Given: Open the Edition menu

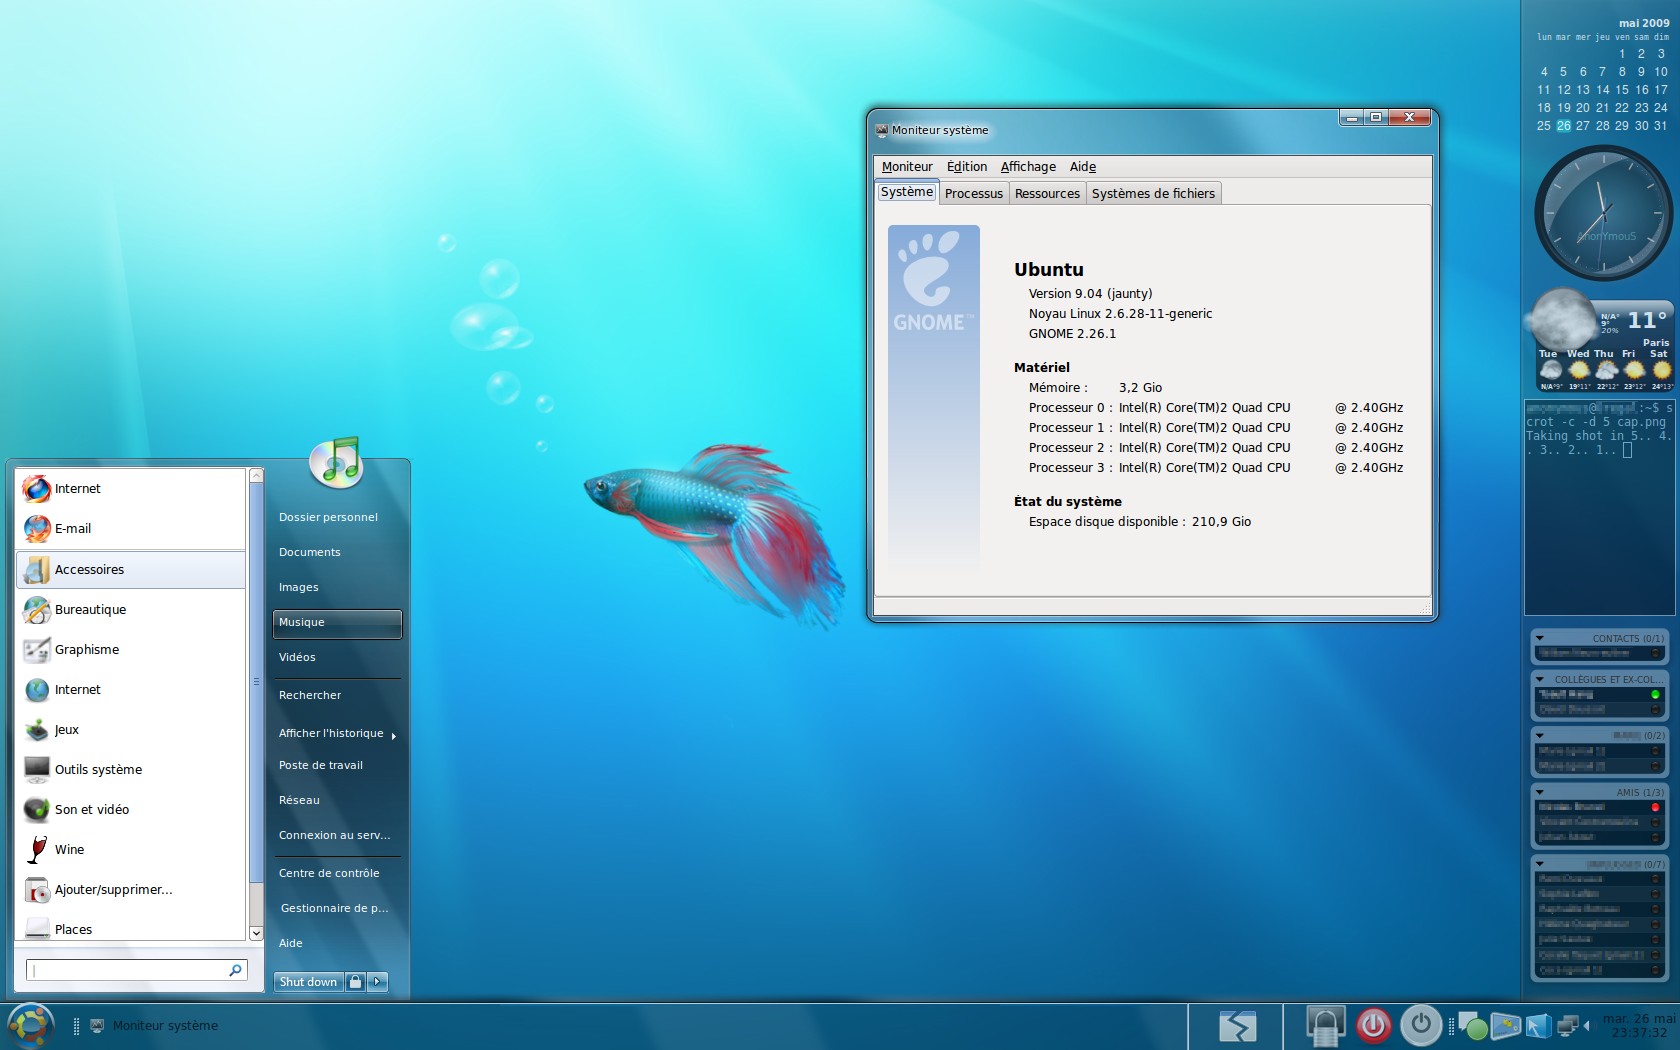Looking at the screenshot, I should click(967, 167).
